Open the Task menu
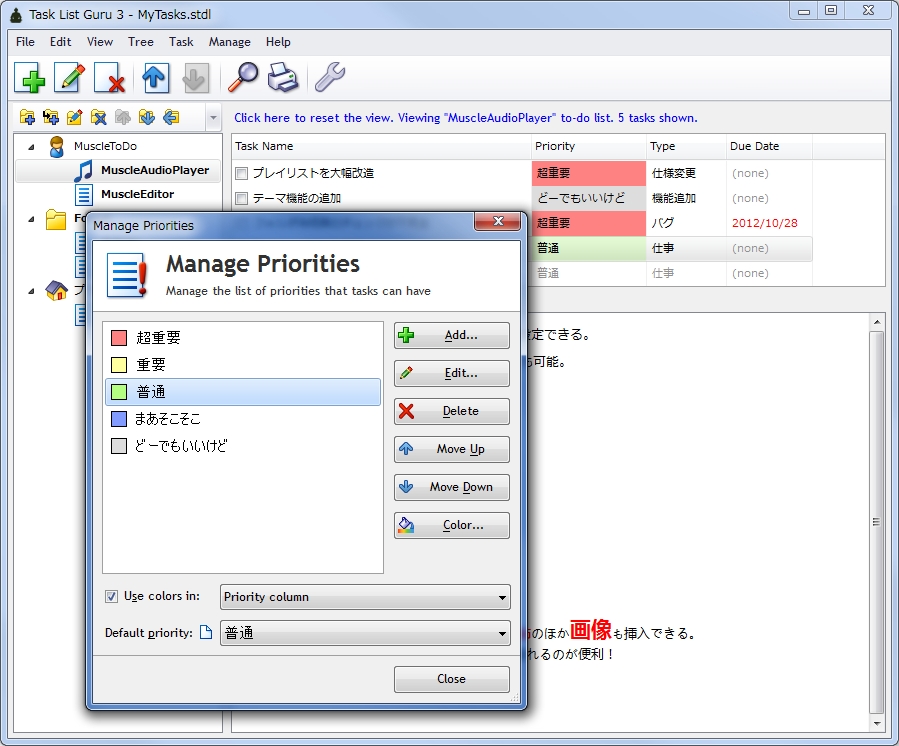This screenshot has width=899, height=746. click(181, 42)
